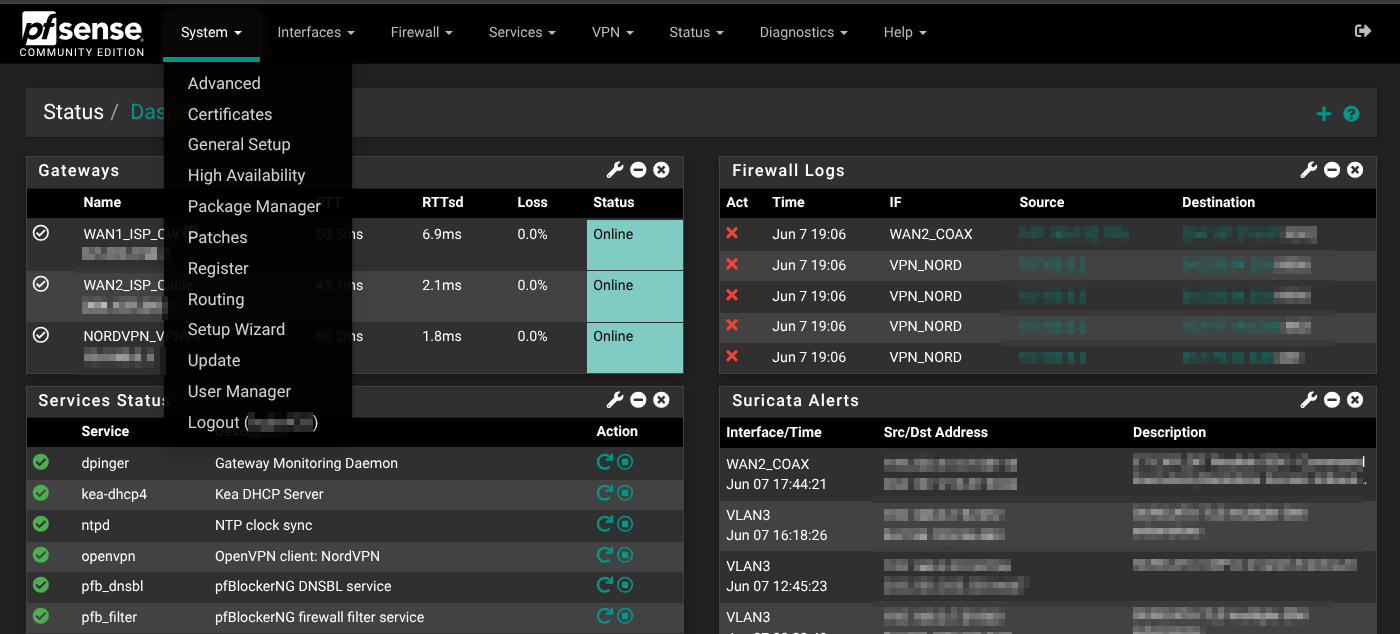Screen dimensions: 1400x634
Task: Stop the dpinger service
Action: tap(625, 462)
